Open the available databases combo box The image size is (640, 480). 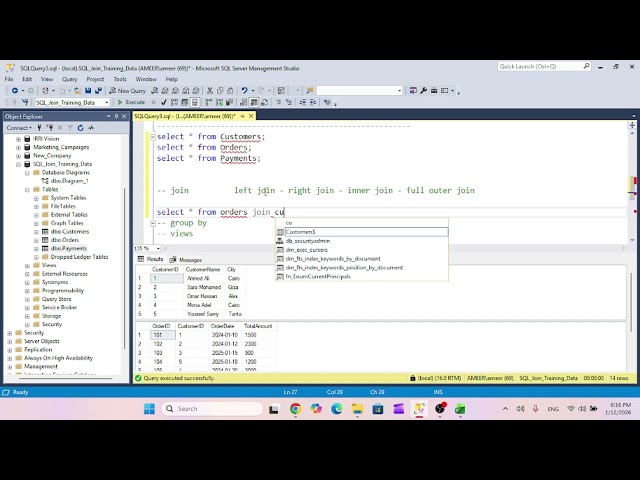point(72,102)
